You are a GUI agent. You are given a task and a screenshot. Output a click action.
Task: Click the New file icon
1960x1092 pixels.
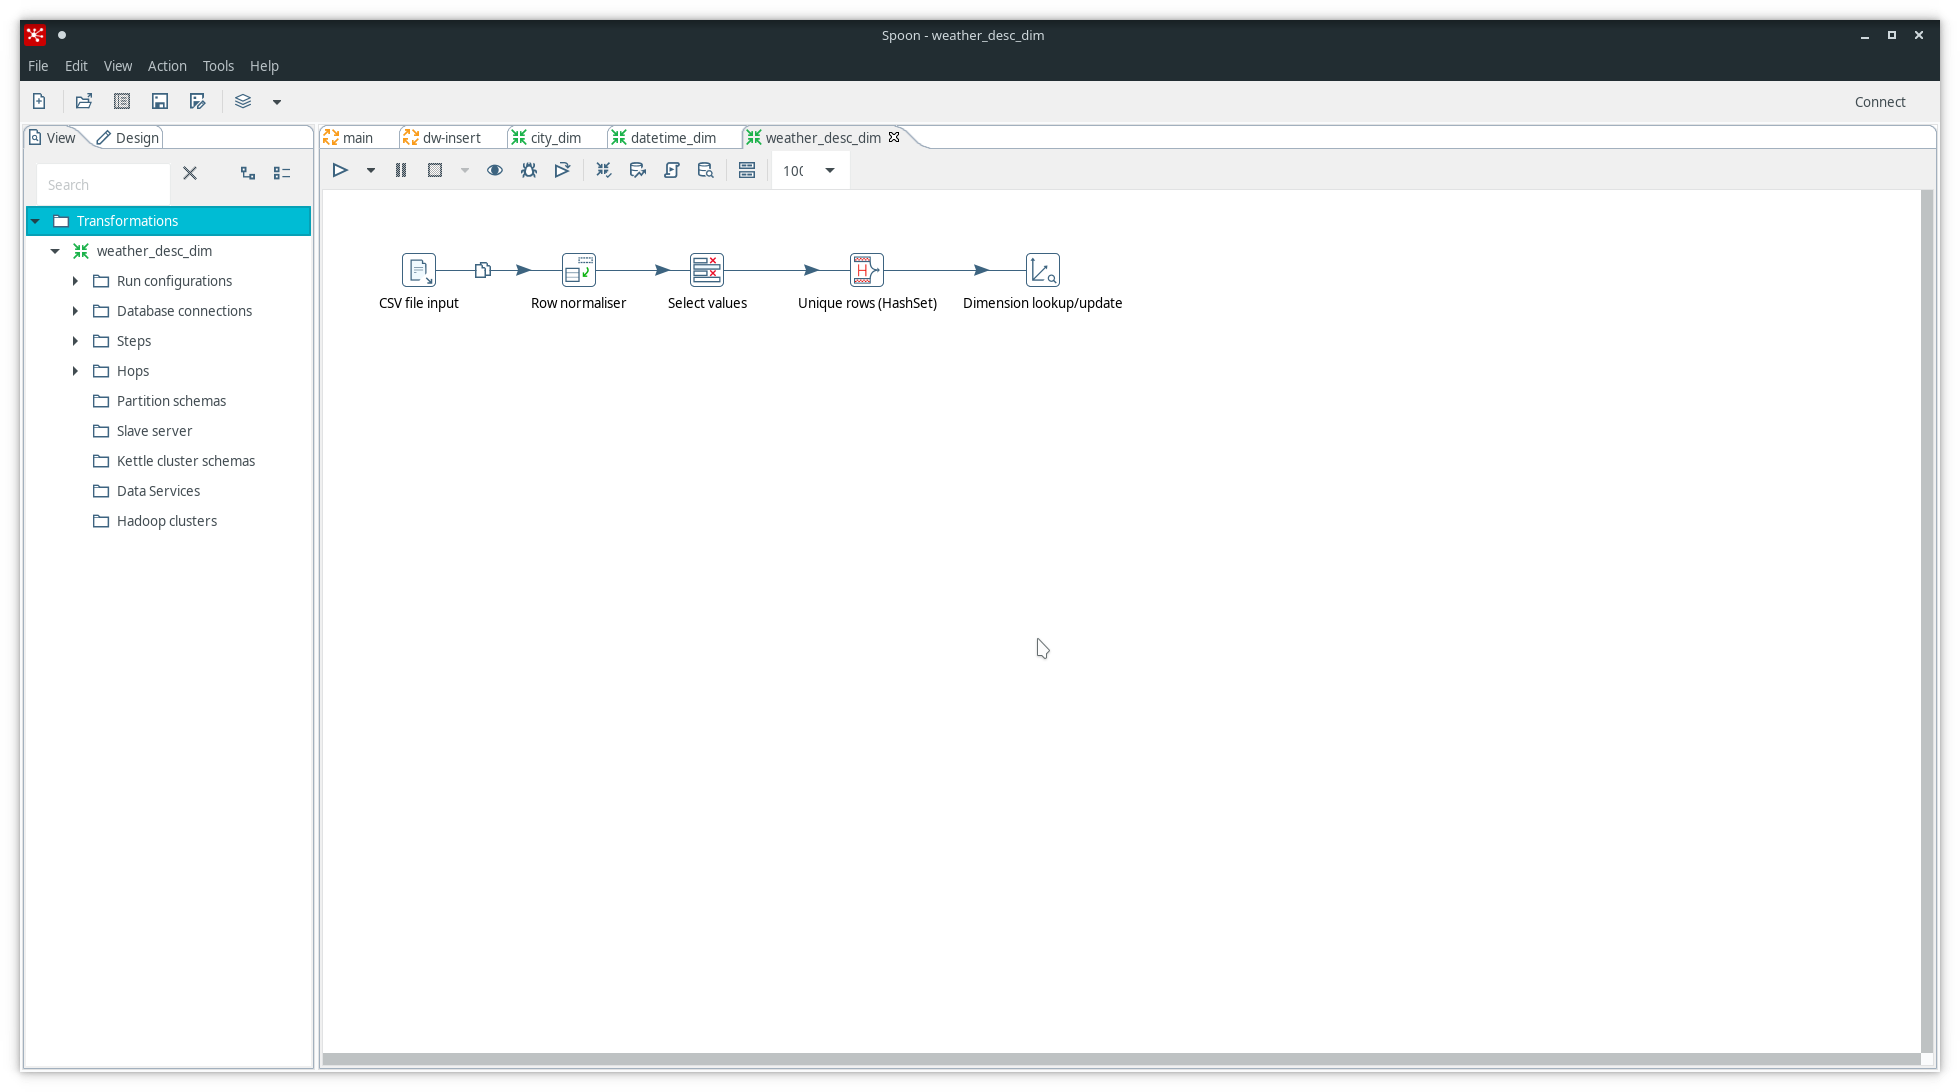click(x=39, y=101)
